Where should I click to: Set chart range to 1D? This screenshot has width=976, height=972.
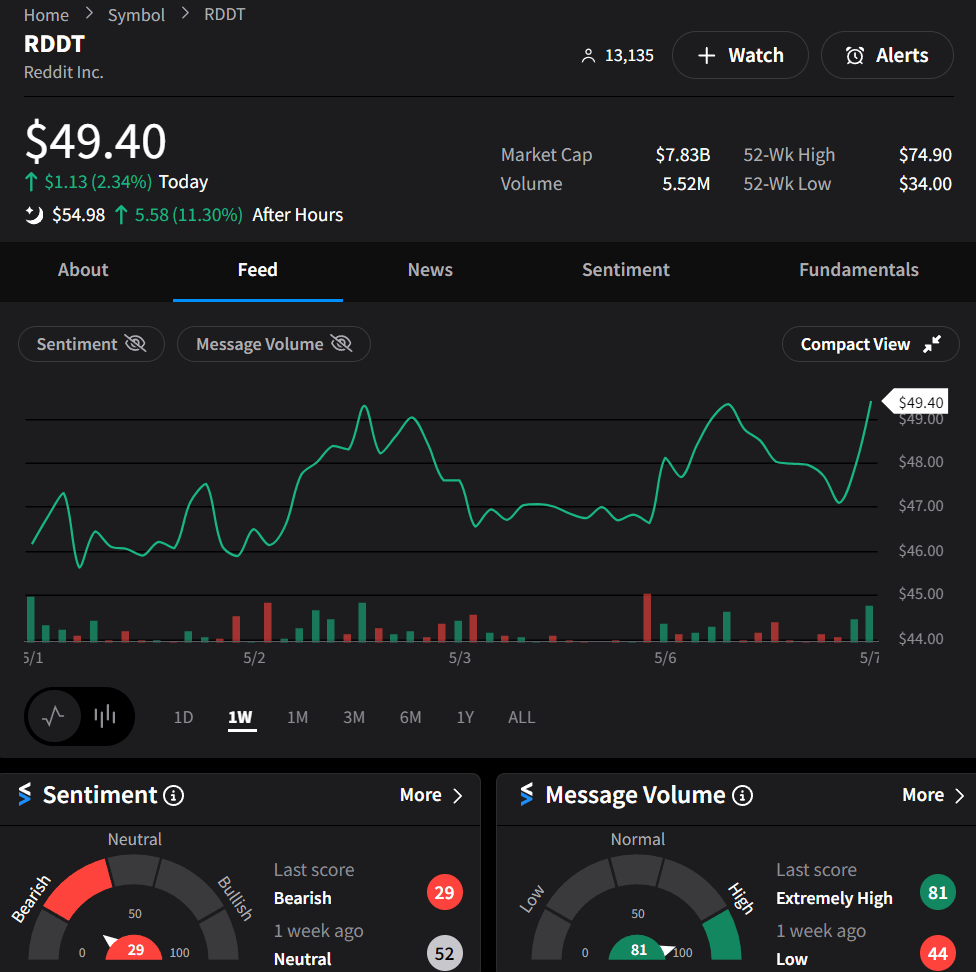(183, 717)
